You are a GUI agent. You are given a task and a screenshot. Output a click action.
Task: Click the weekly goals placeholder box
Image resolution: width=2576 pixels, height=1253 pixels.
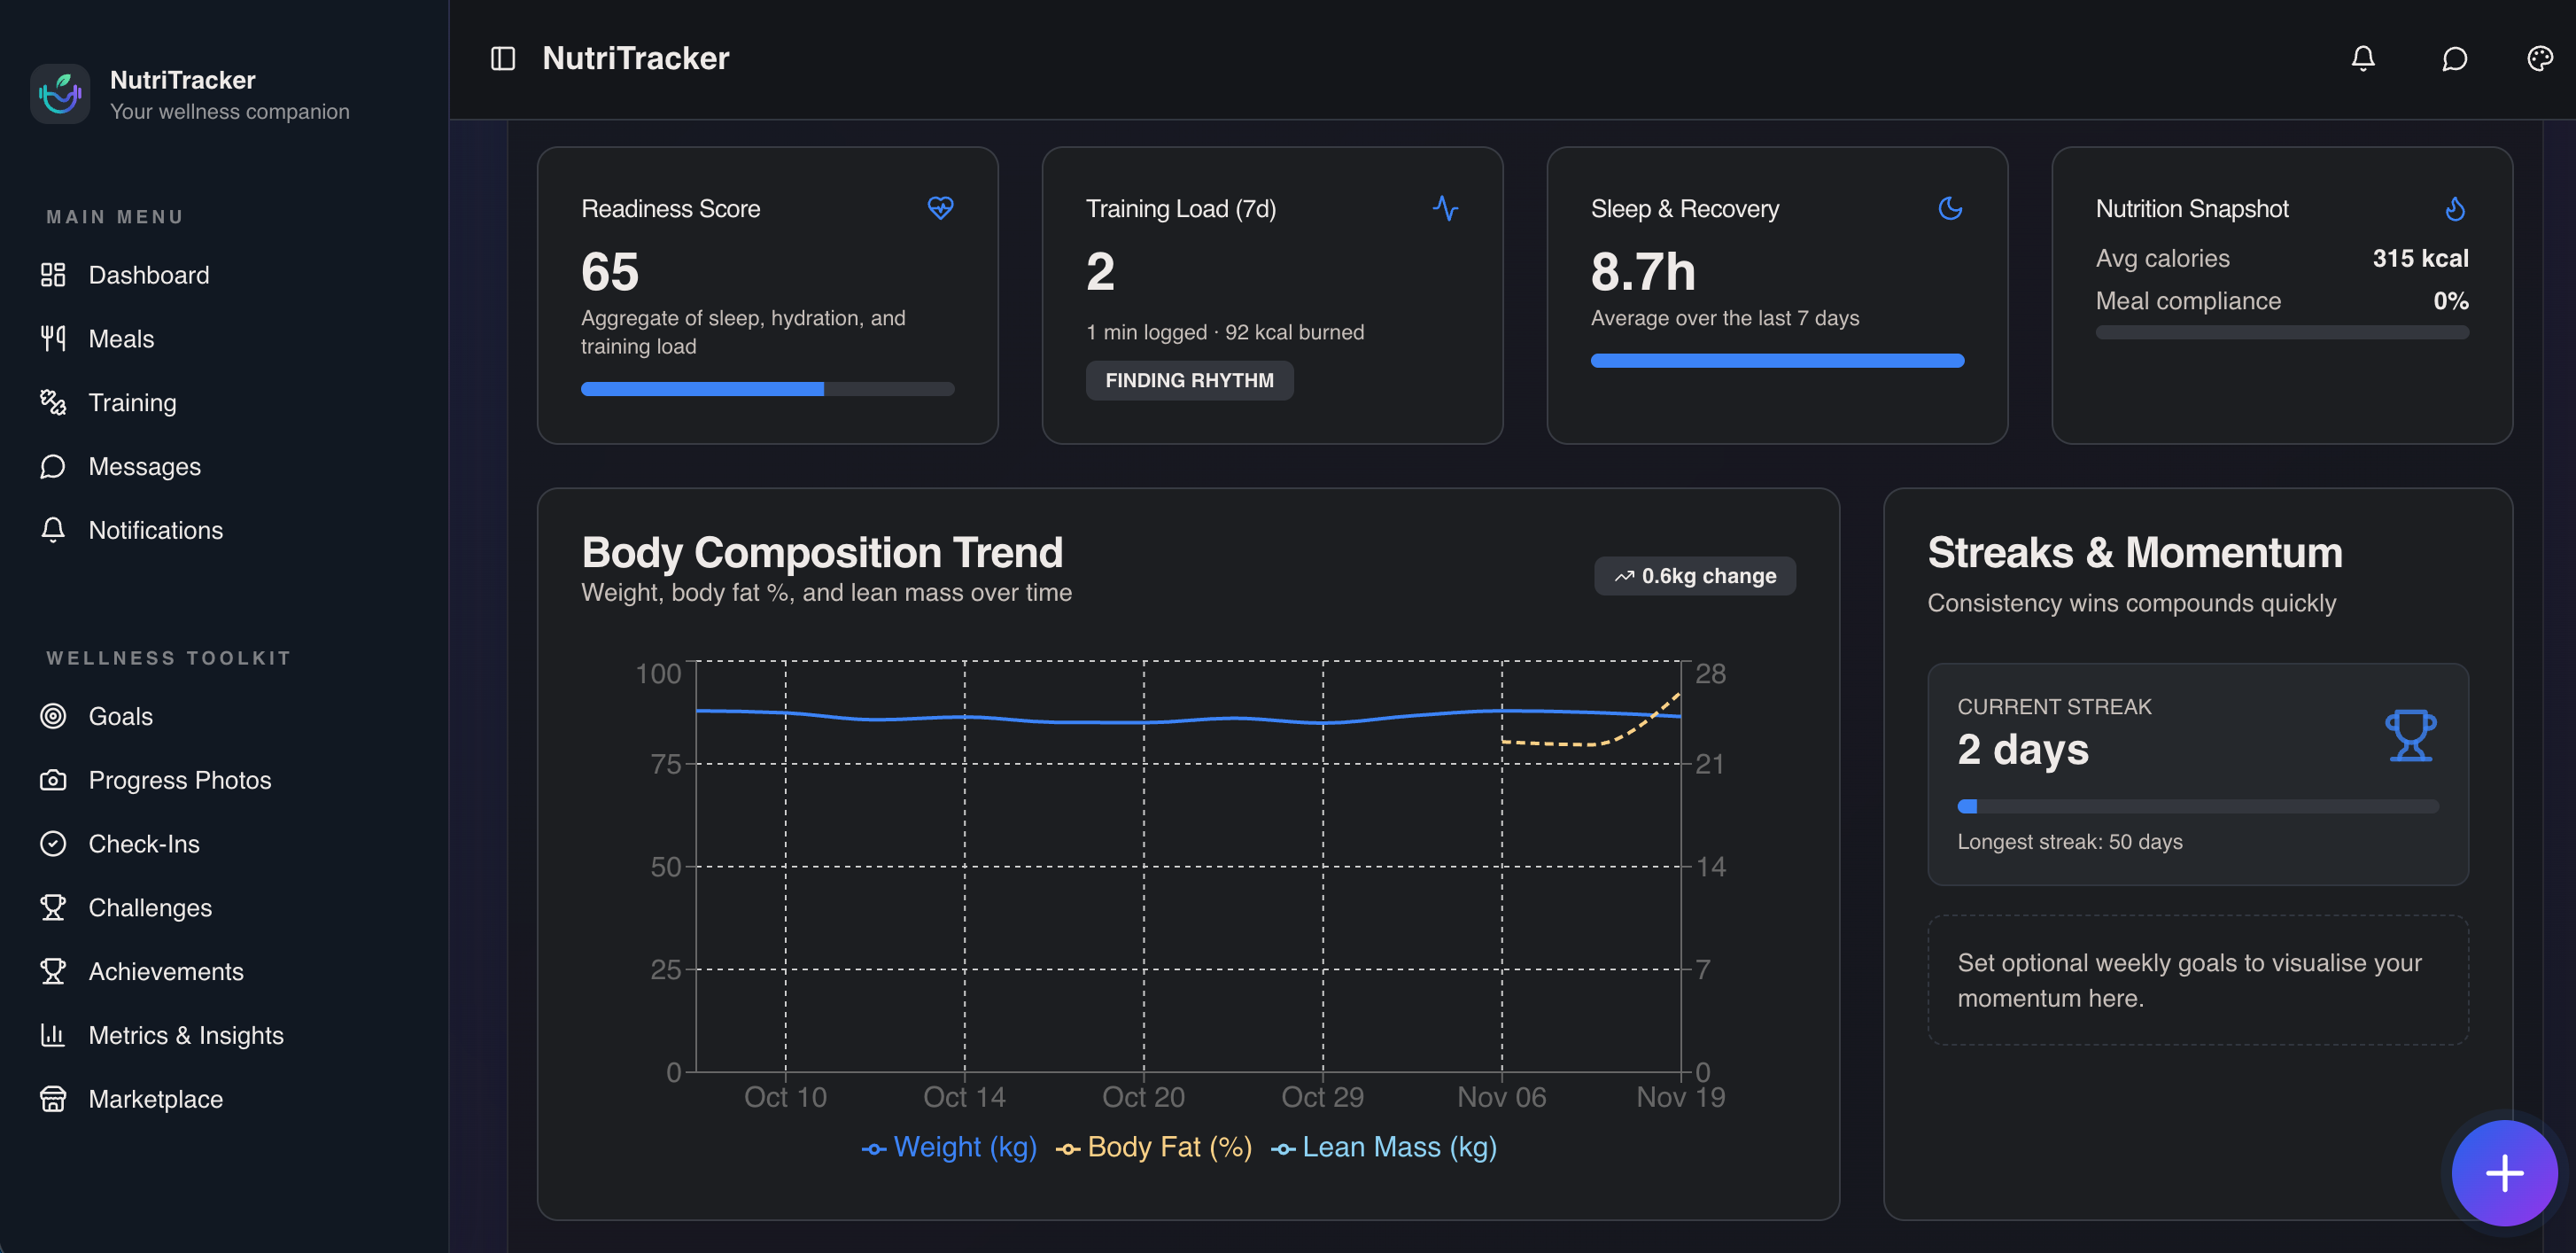(2197, 980)
